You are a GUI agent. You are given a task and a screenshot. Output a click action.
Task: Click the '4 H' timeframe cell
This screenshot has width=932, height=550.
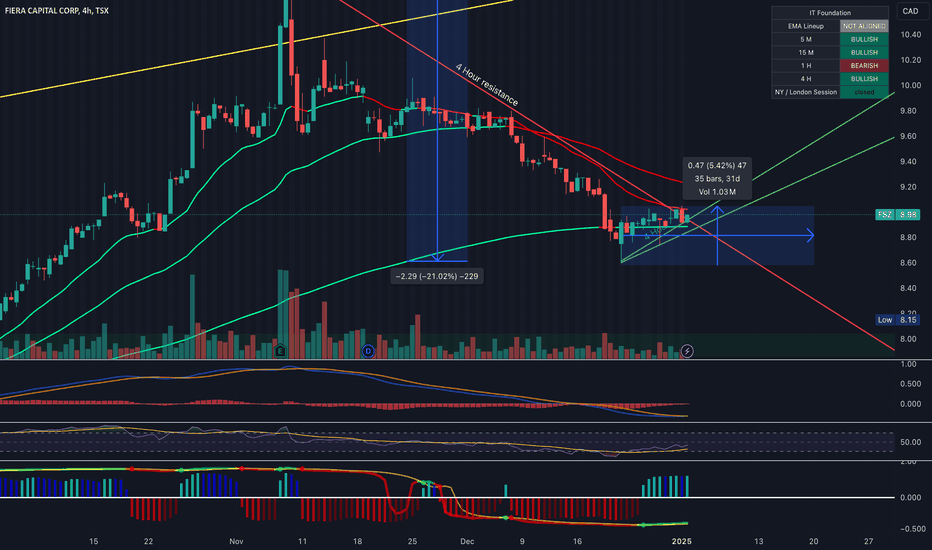[x=806, y=78]
